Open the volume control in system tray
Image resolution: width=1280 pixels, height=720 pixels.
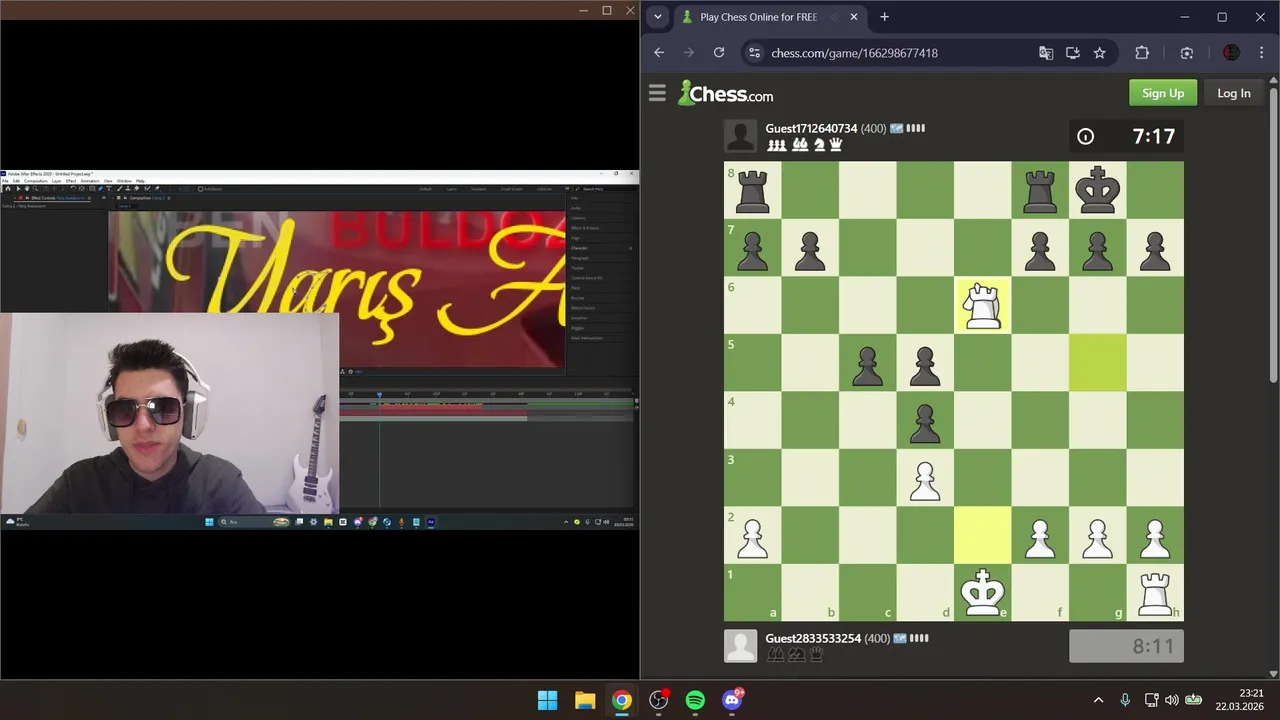point(1172,700)
